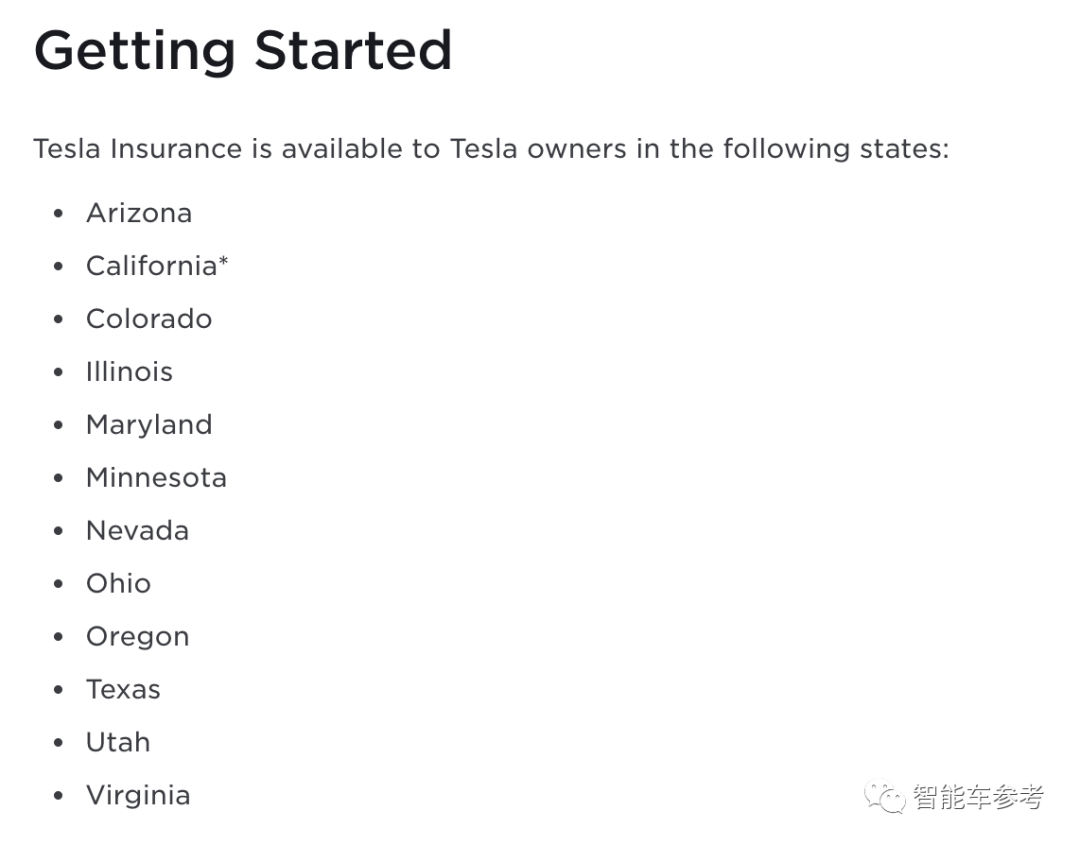This screenshot has height=845, width=1080.
Task: Click the Utah entry
Action: pyautogui.click(x=118, y=743)
